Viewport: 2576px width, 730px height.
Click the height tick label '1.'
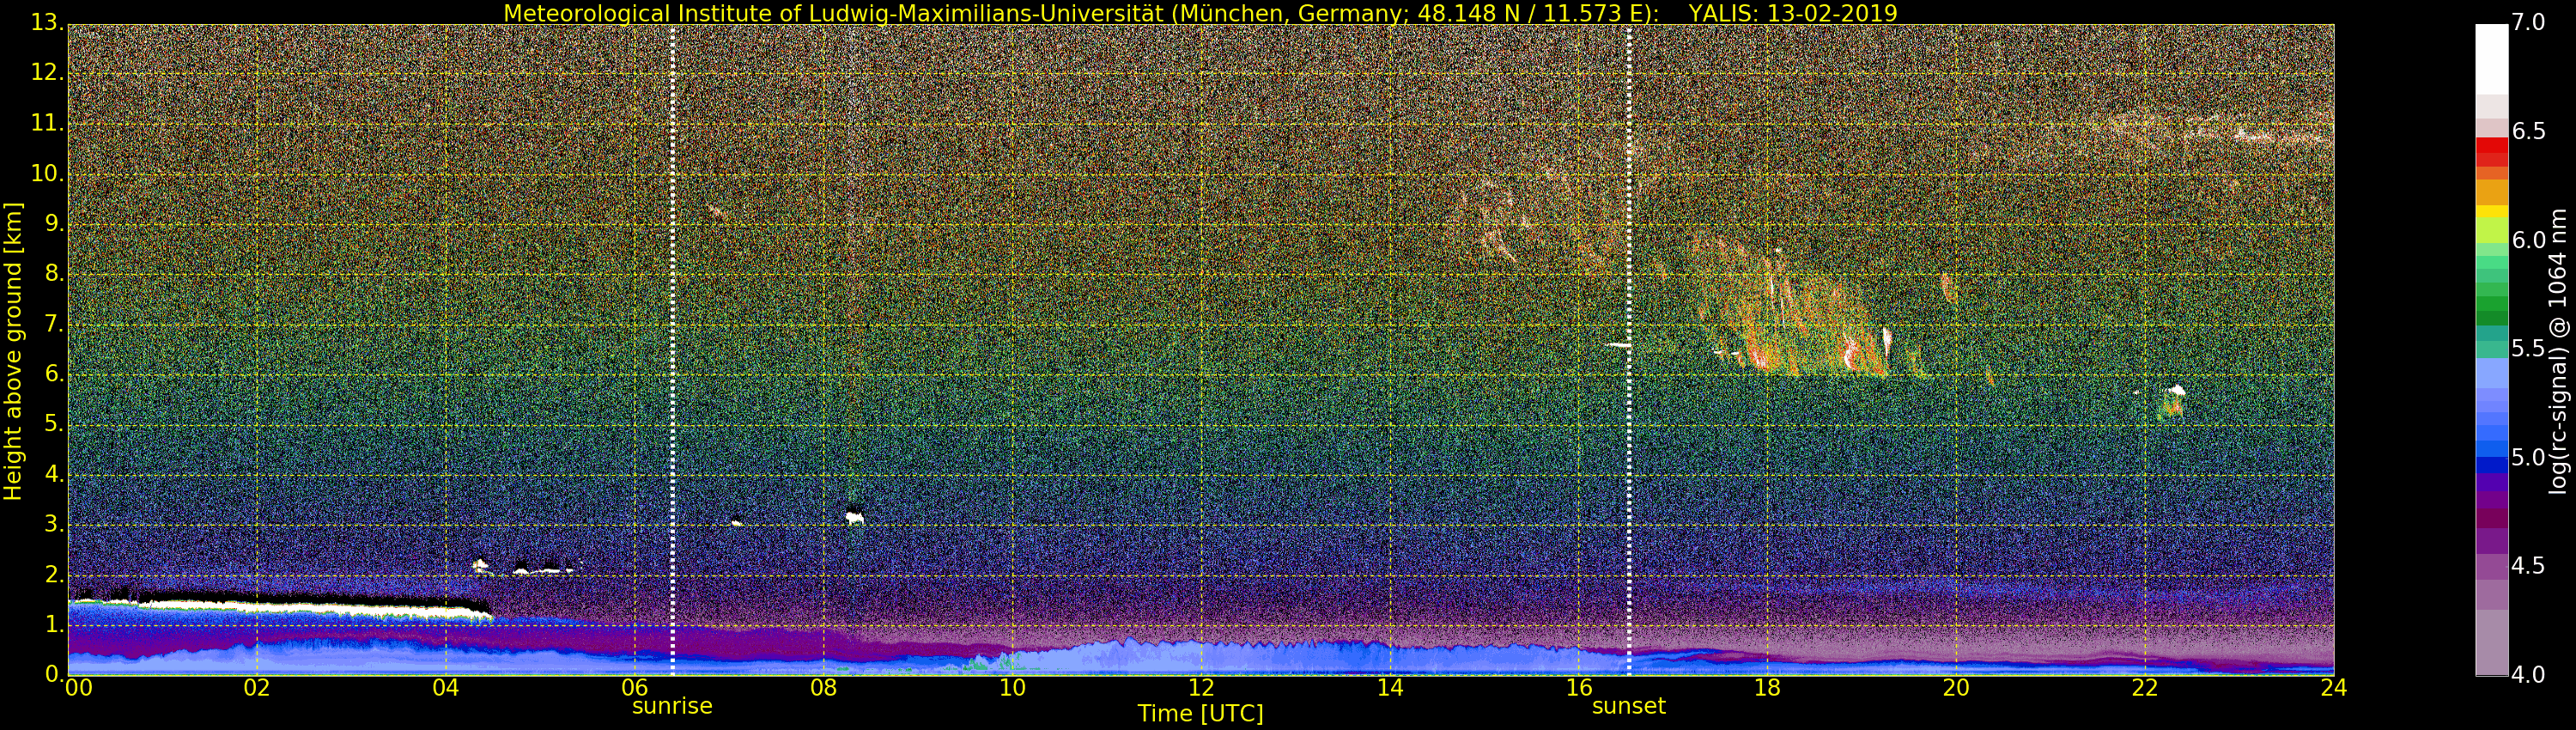pyautogui.click(x=53, y=624)
